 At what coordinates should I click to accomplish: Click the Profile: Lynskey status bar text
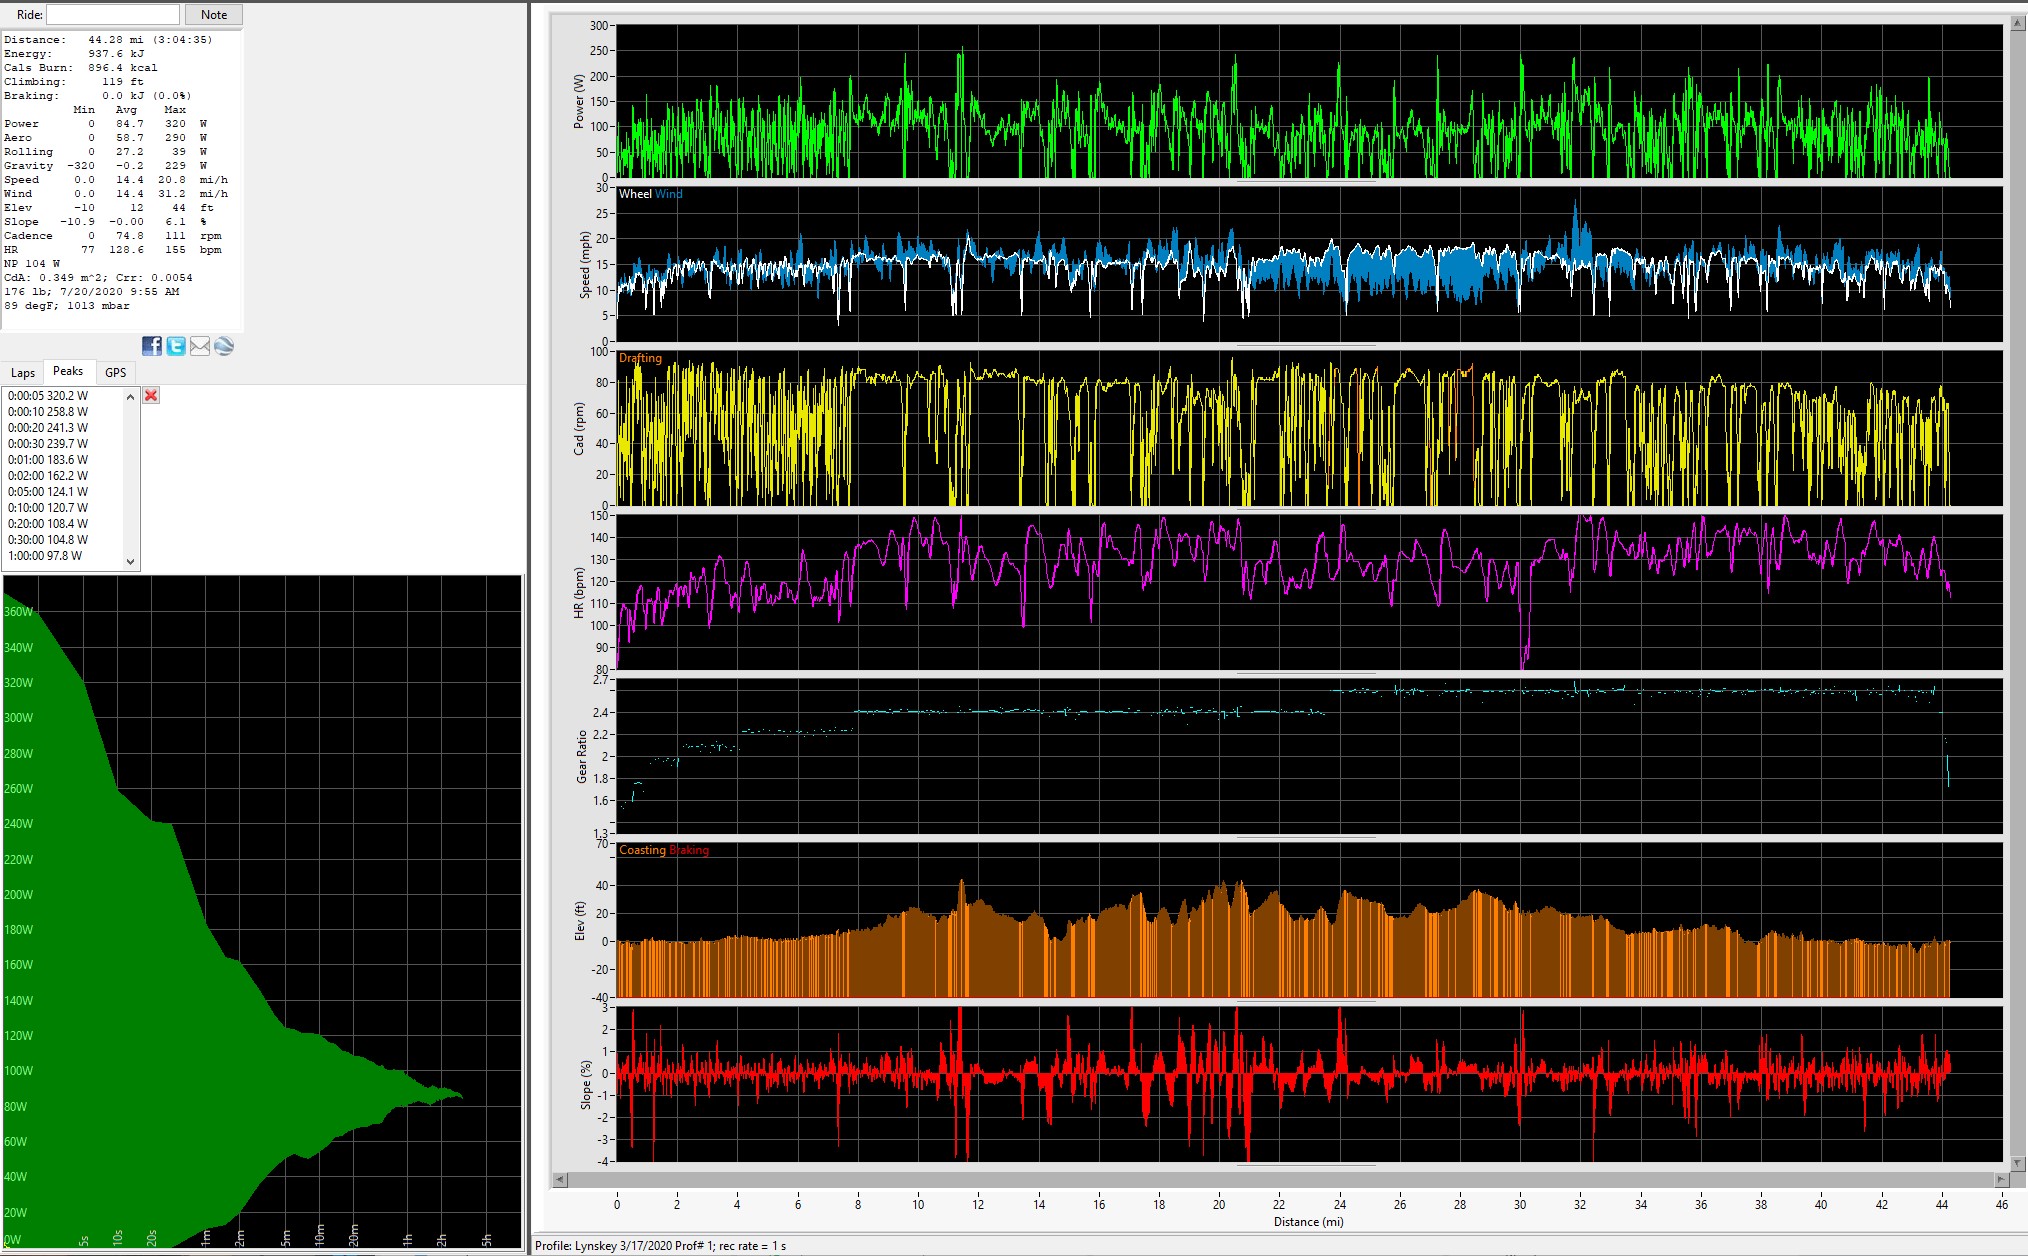(x=660, y=1246)
